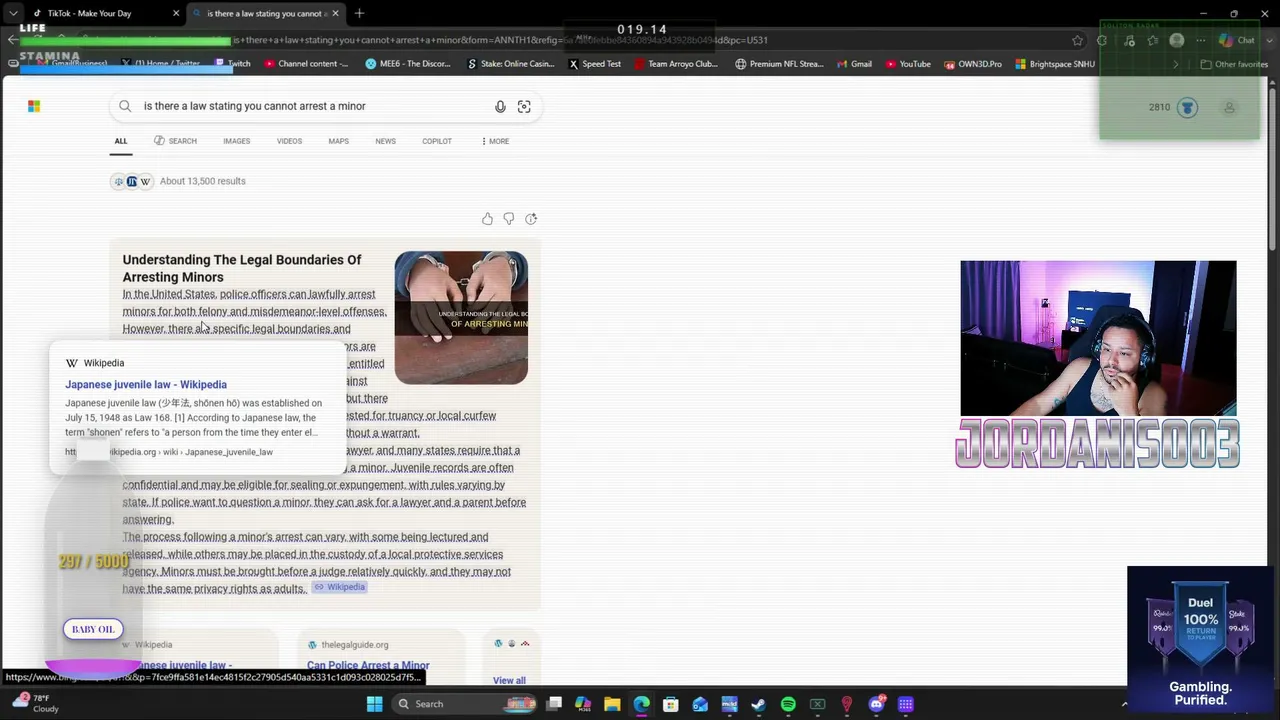Open Task View from taskbar

554,704
